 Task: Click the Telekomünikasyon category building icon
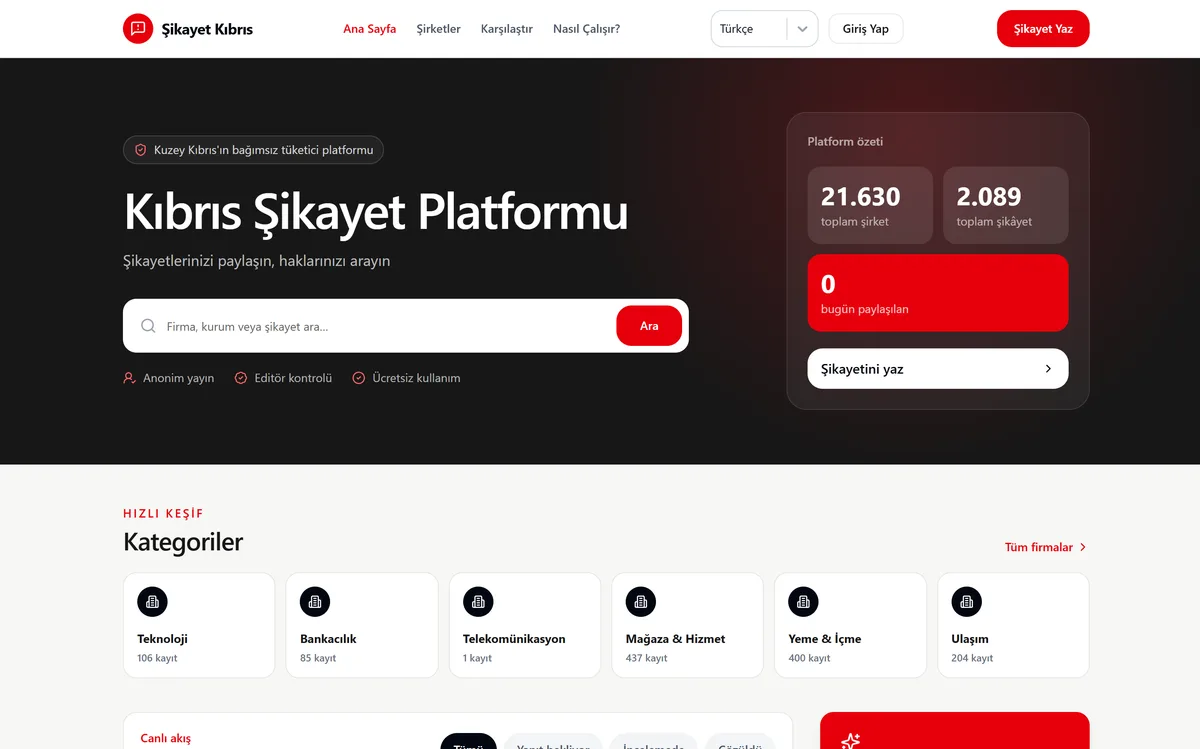(x=478, y=601)
